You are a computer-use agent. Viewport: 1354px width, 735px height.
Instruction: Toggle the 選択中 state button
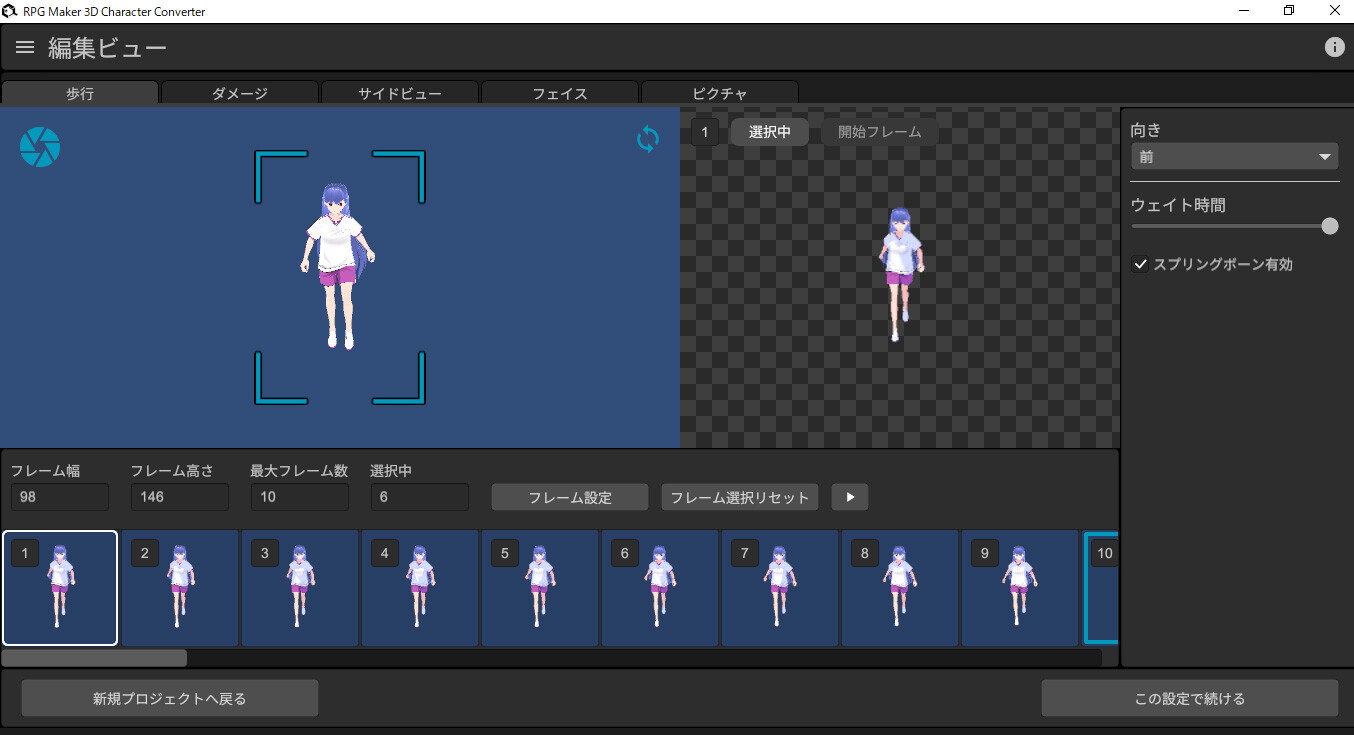(x=768, y=131)
